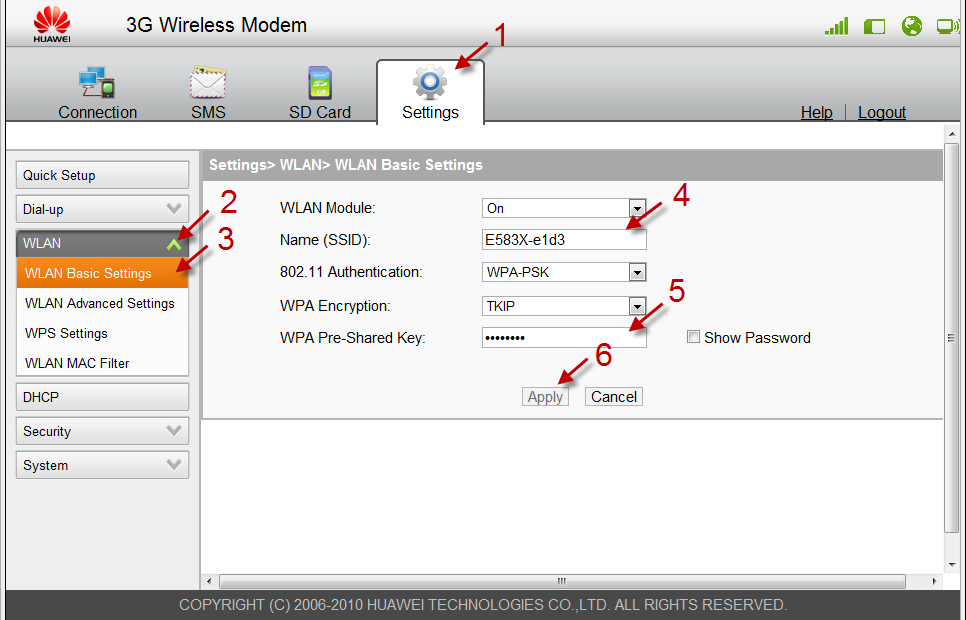The width and height of the screenshot is (966, 620).
Task: Enable the Show Password checkbox
Action: [693, 337]
